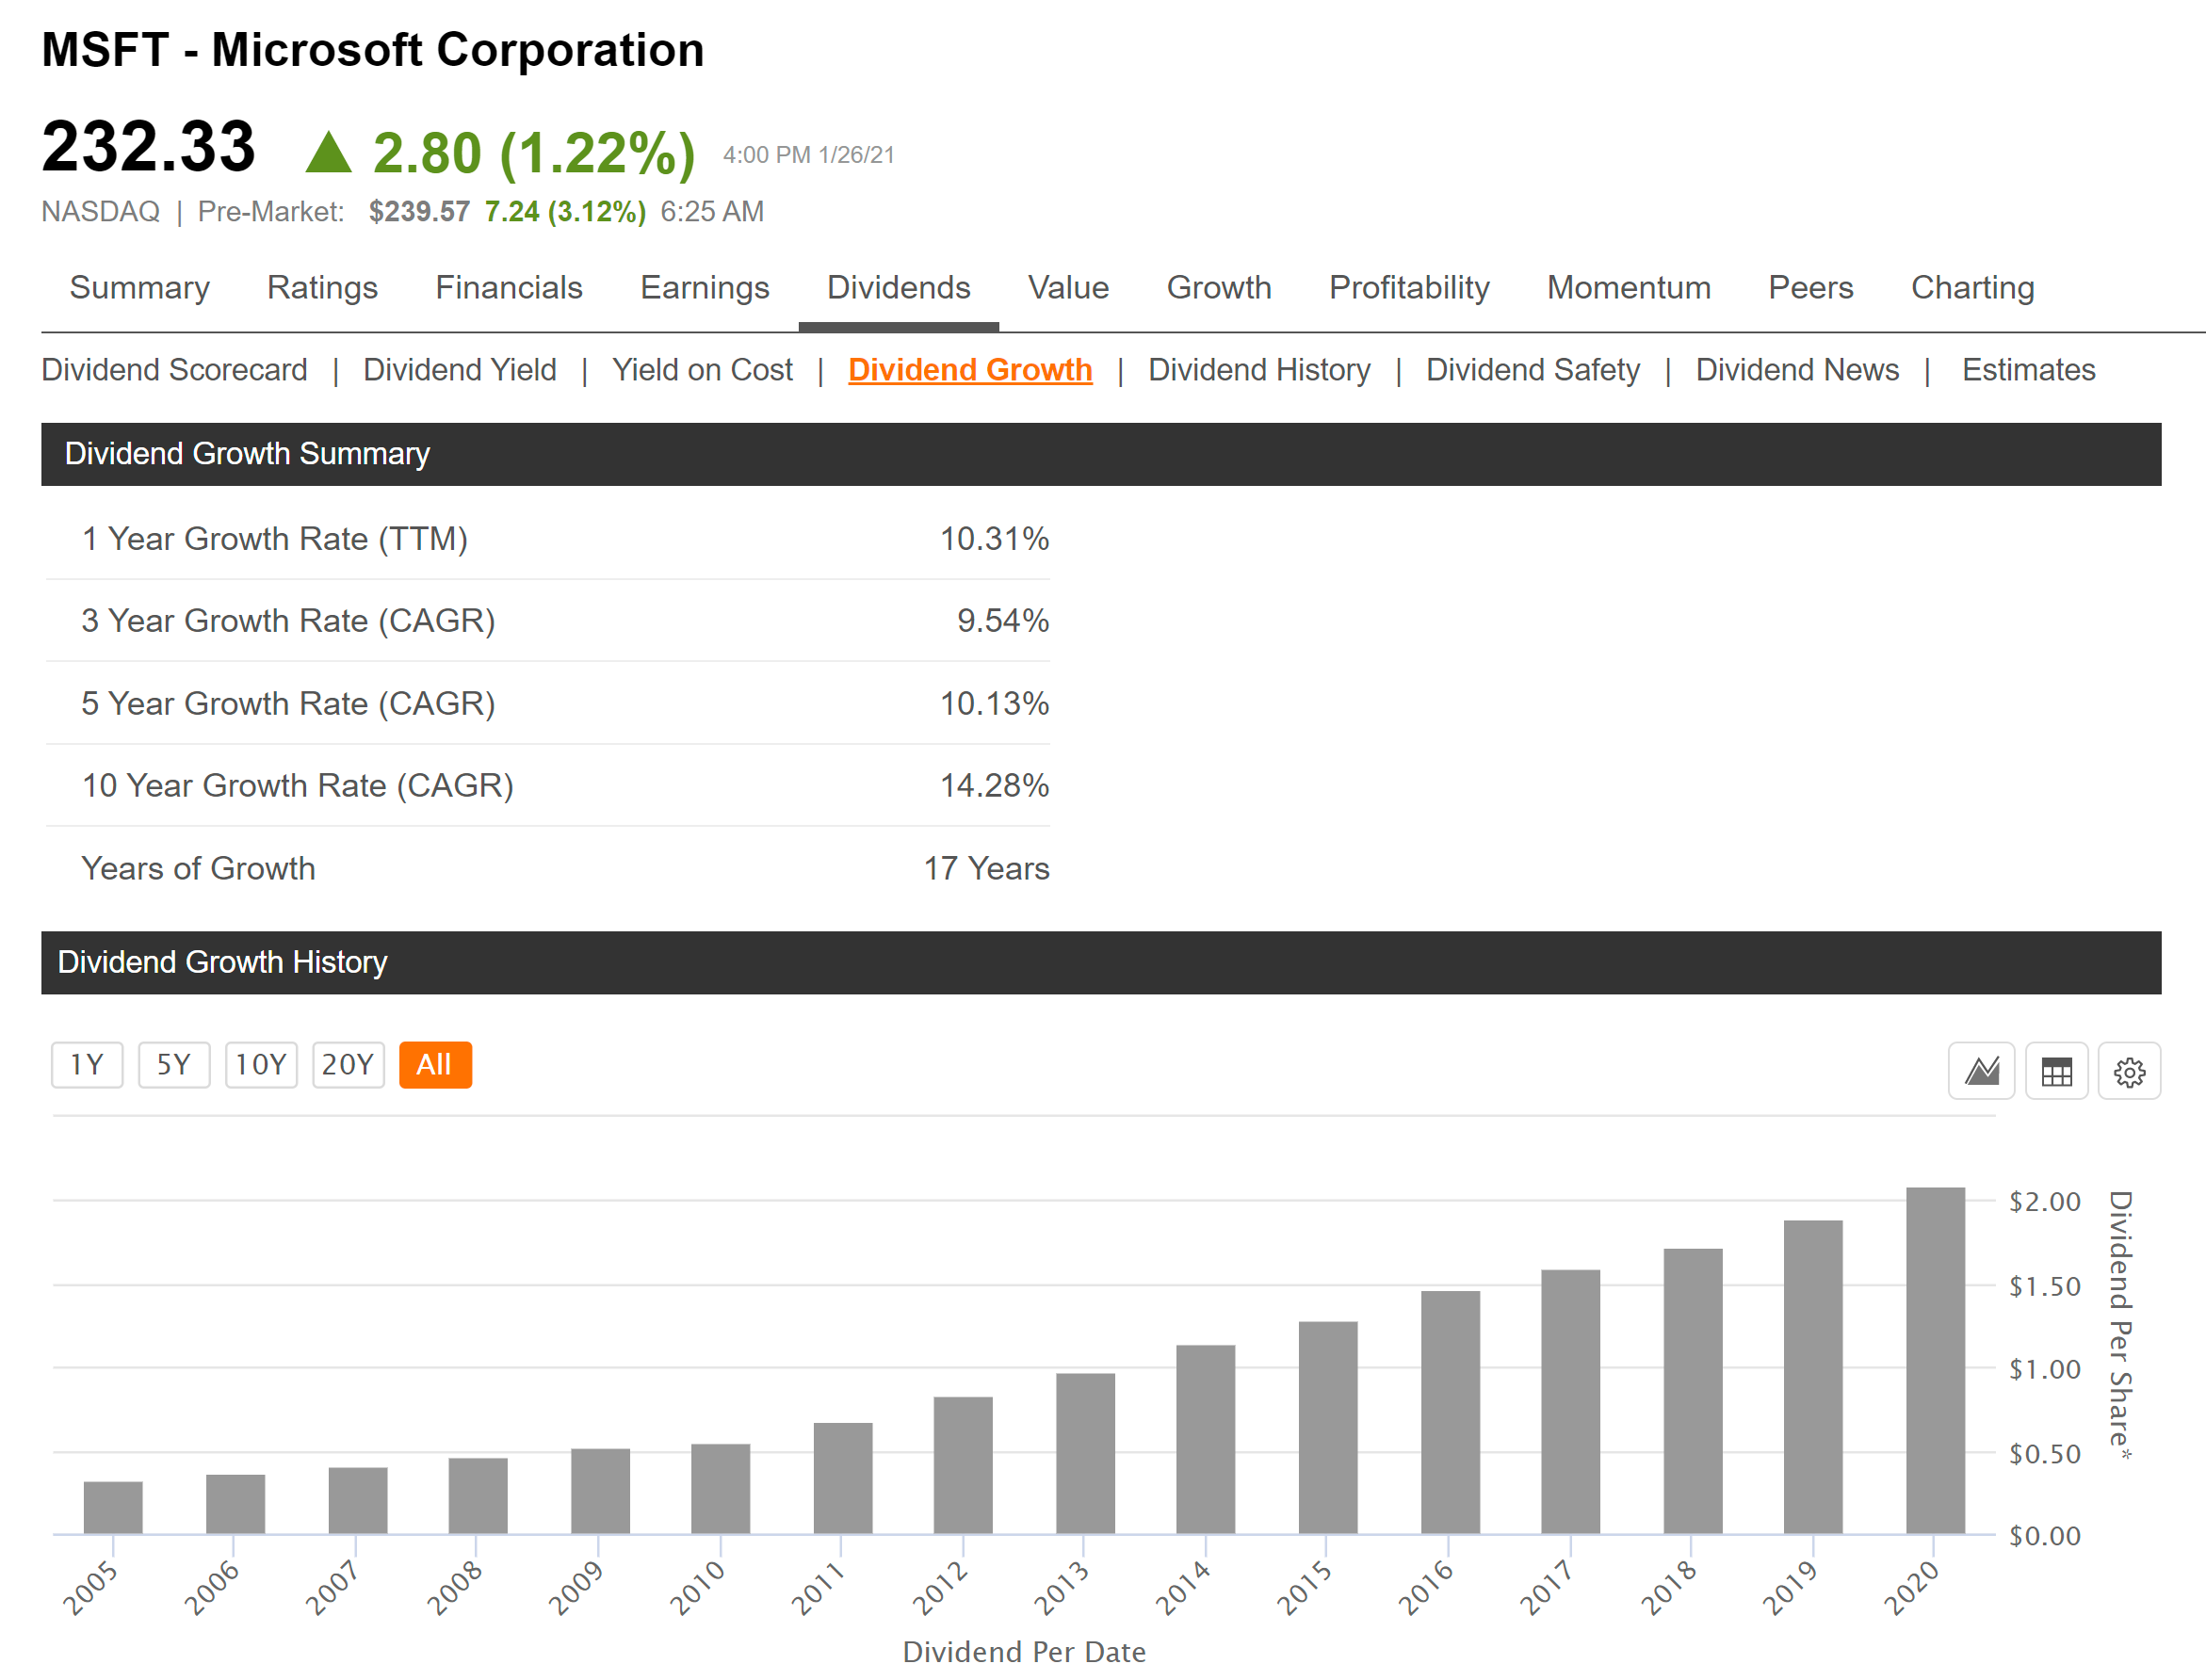Open the table view icon
Screen dimensions: 2206x1680
[2056, 1071]
